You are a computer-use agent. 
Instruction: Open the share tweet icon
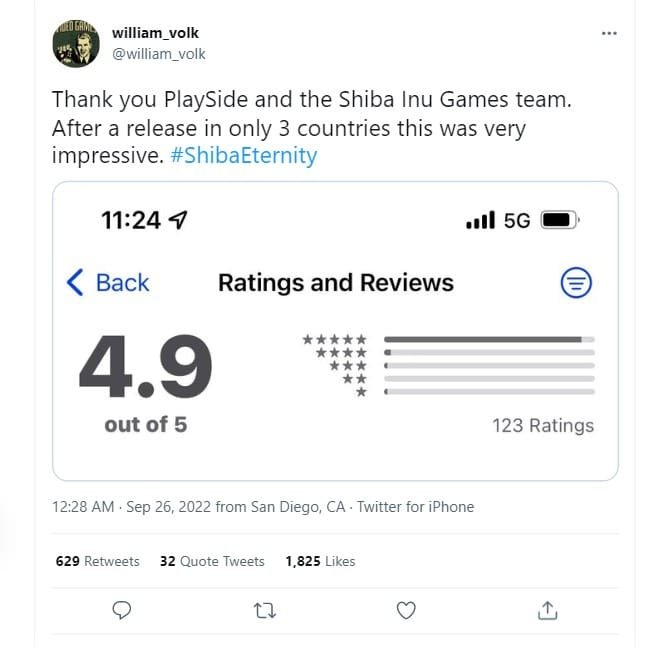coord(547,609)
